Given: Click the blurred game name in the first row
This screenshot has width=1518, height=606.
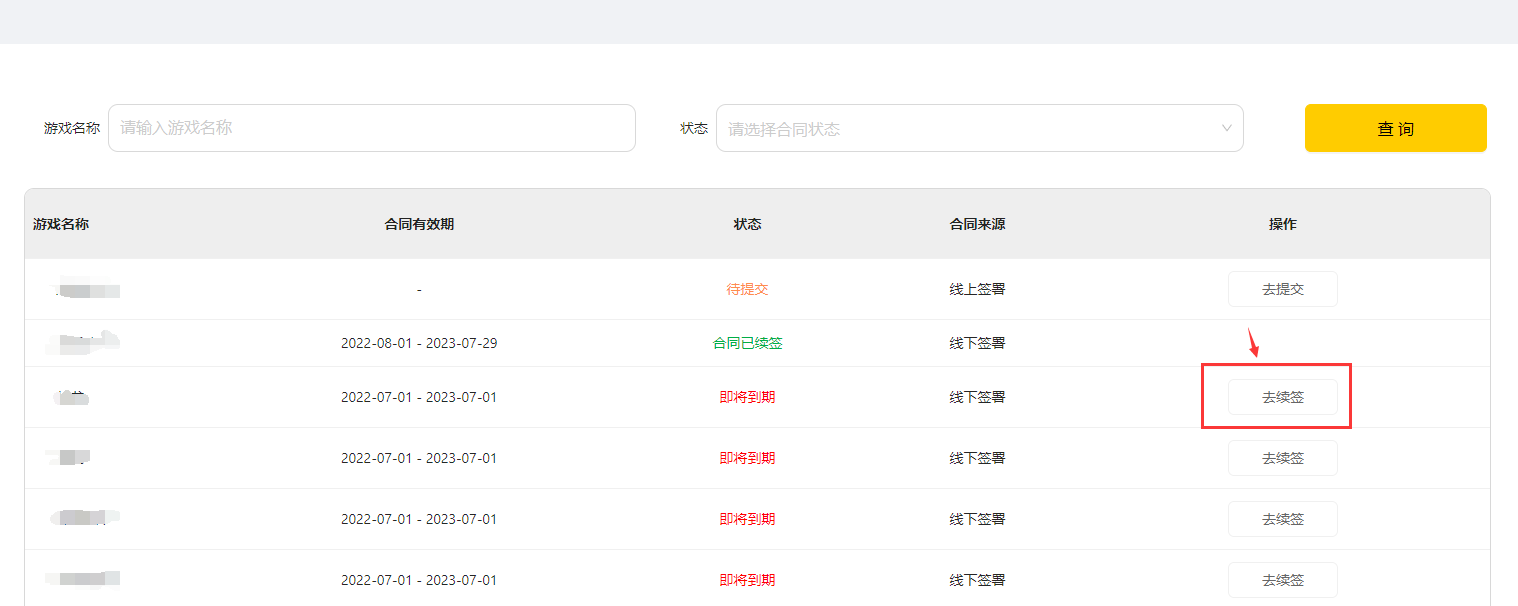Looking at the screenshot, I should (88, 291).
